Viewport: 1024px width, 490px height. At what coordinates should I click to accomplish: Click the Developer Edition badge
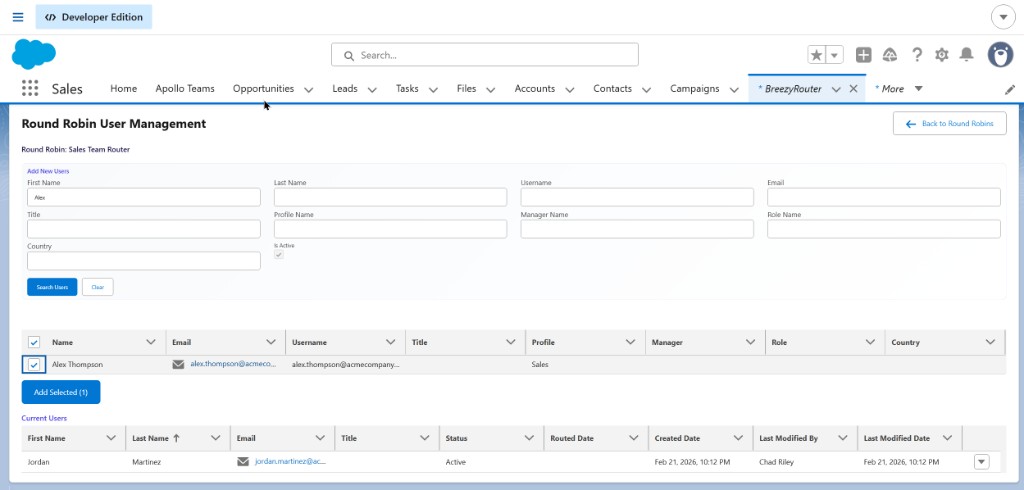click(x=94, y=17)
